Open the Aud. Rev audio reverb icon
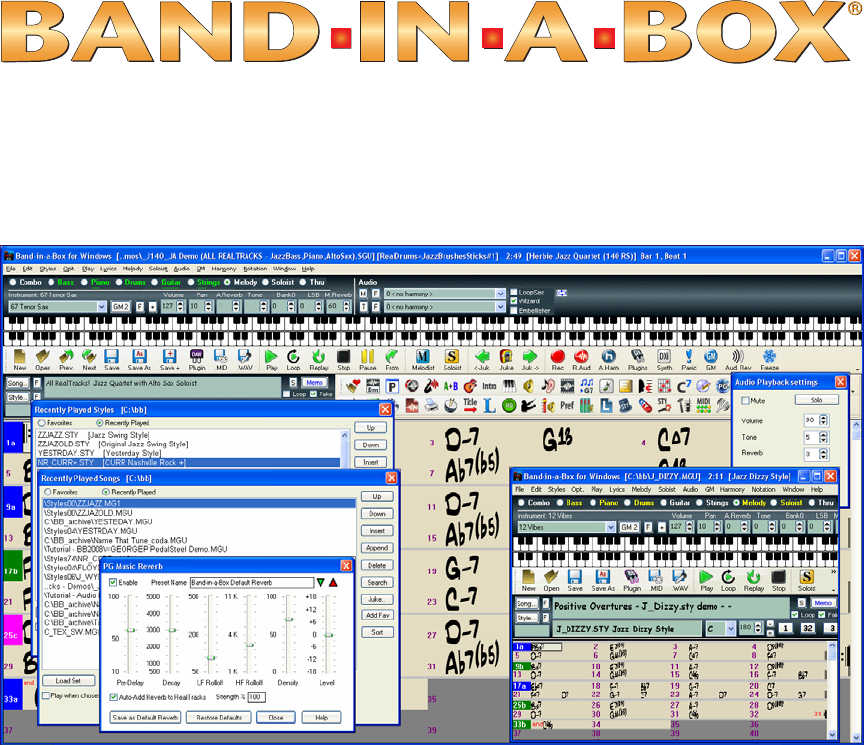Screen dimensions: 864x745 738,359
